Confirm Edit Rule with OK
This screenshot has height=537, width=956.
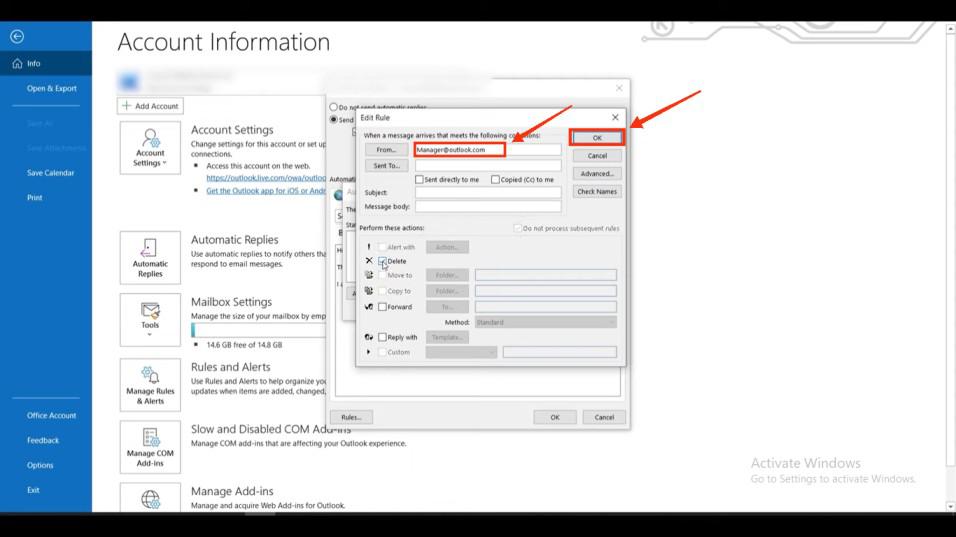(597, 138)
